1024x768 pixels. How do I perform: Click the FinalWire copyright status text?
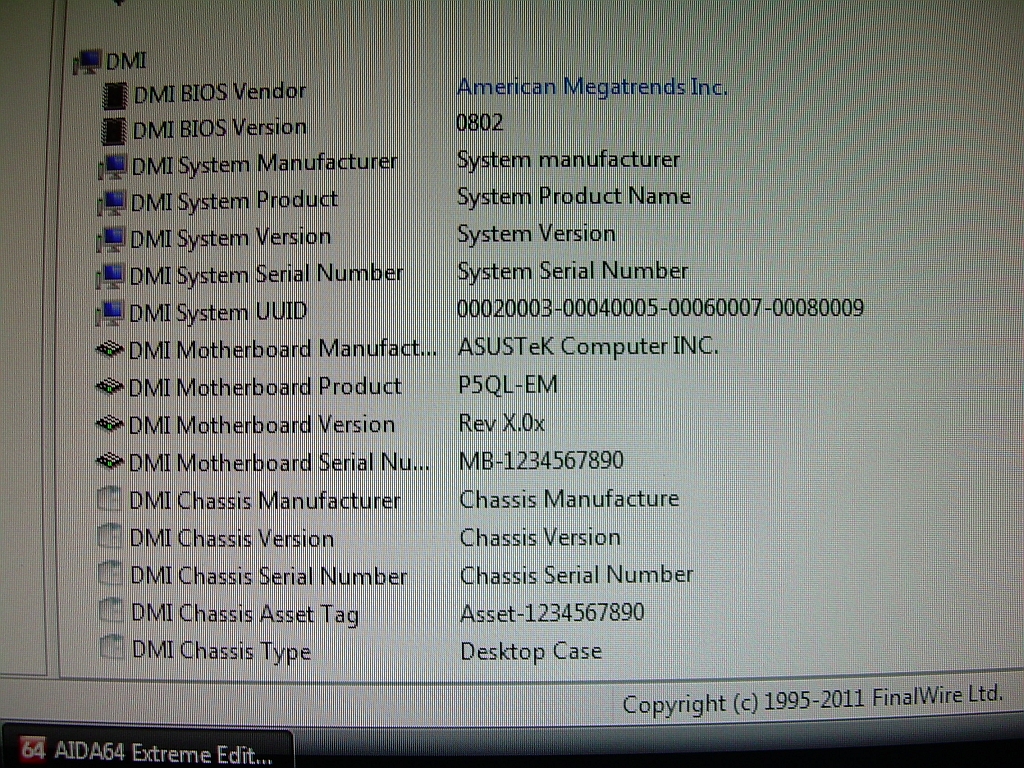(812, 700)
